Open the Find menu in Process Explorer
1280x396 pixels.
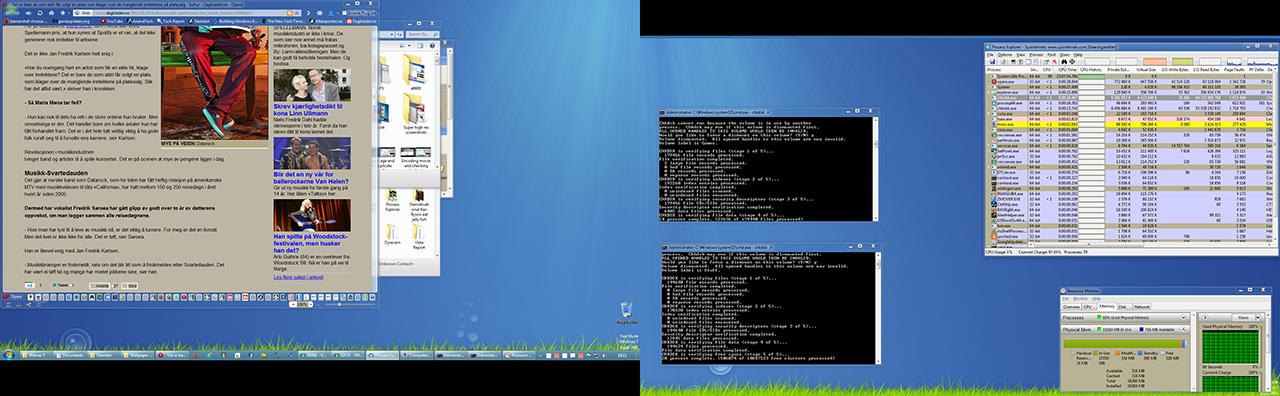point(1051,55)
